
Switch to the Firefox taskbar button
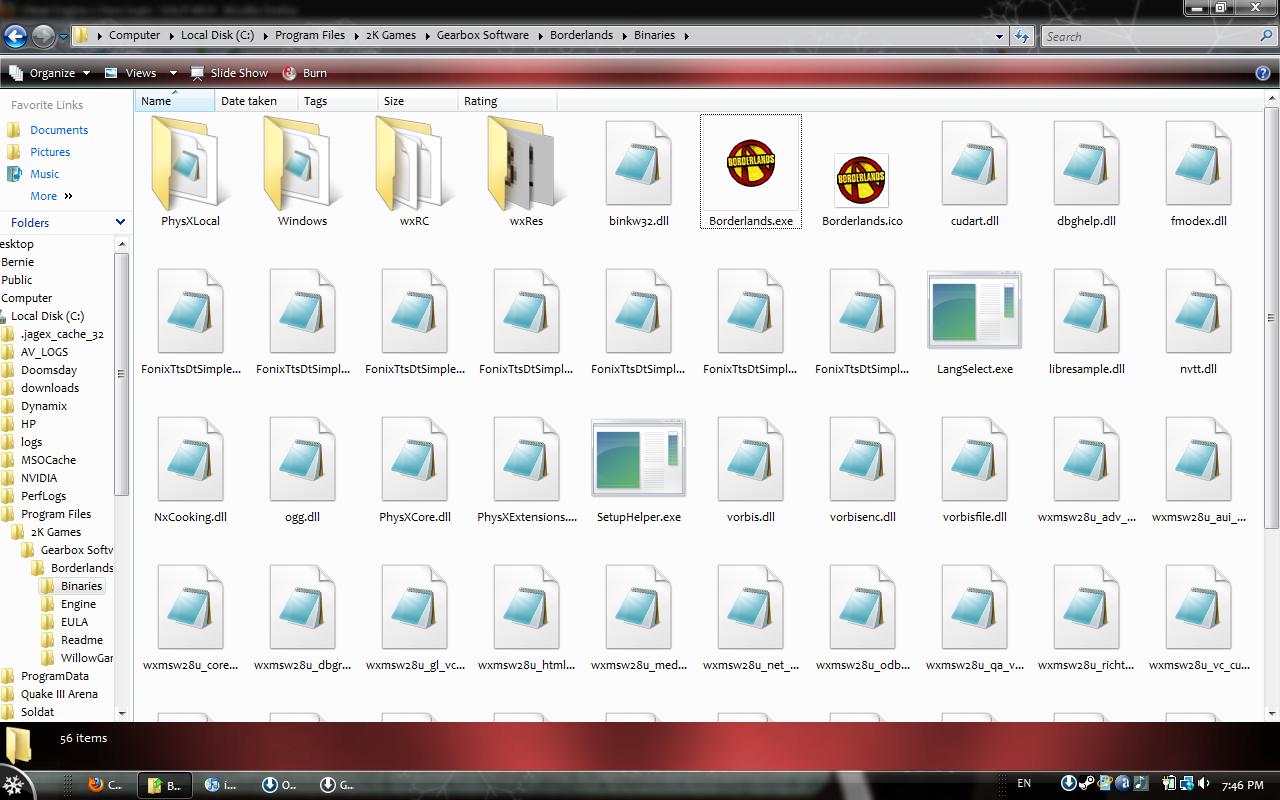tap(105, 785)
